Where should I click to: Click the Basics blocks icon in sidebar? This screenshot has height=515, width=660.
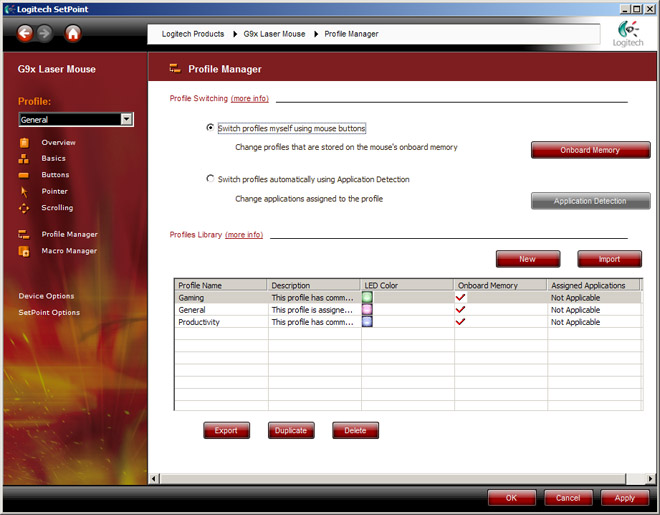(24, 159)
